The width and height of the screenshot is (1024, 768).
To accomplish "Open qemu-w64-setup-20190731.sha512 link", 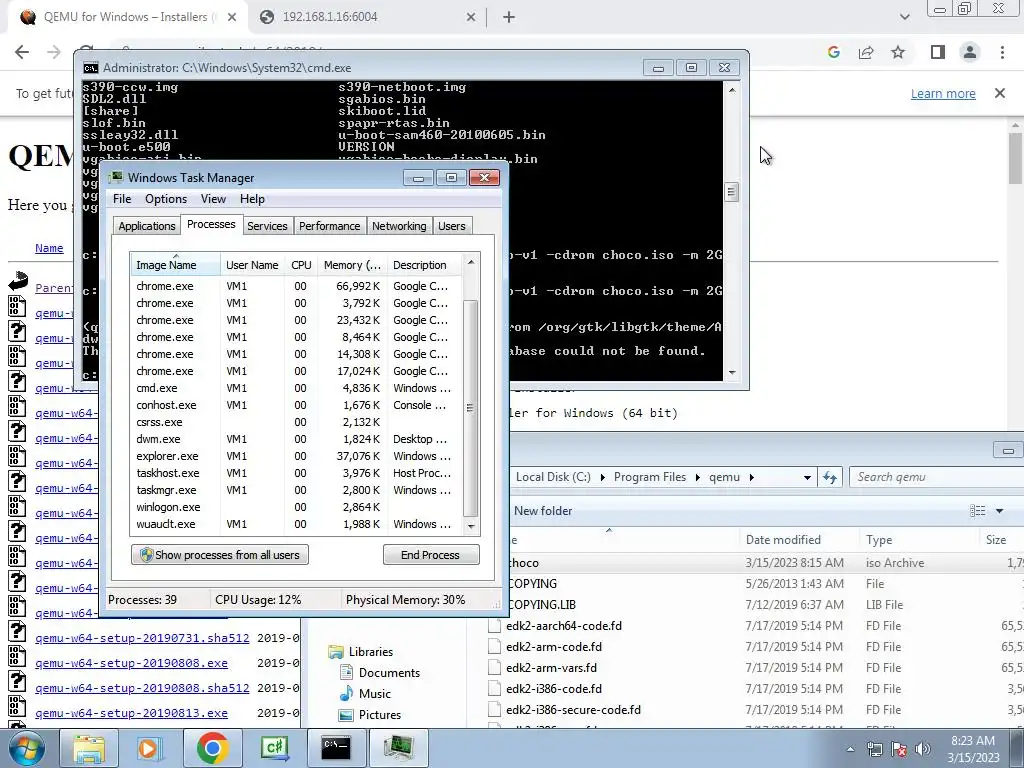I will pyautogui.click(x=142, y=638).
